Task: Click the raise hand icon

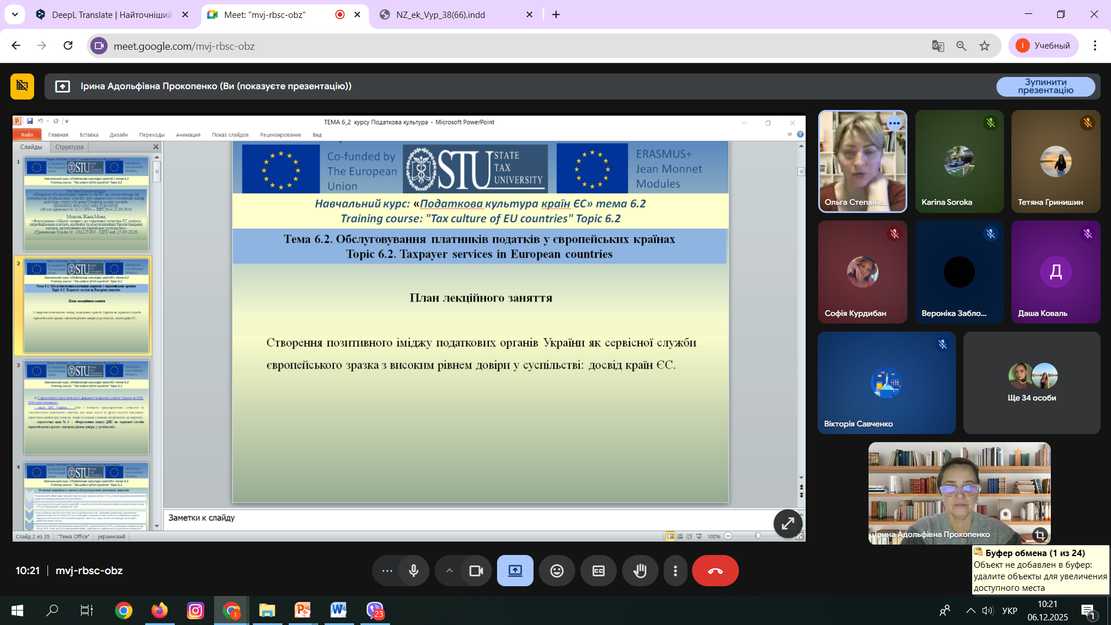Action: [x=640, y=570]
